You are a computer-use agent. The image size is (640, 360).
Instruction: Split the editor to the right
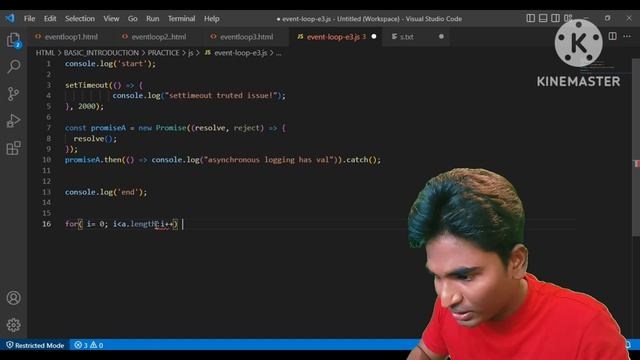(612, 36)
